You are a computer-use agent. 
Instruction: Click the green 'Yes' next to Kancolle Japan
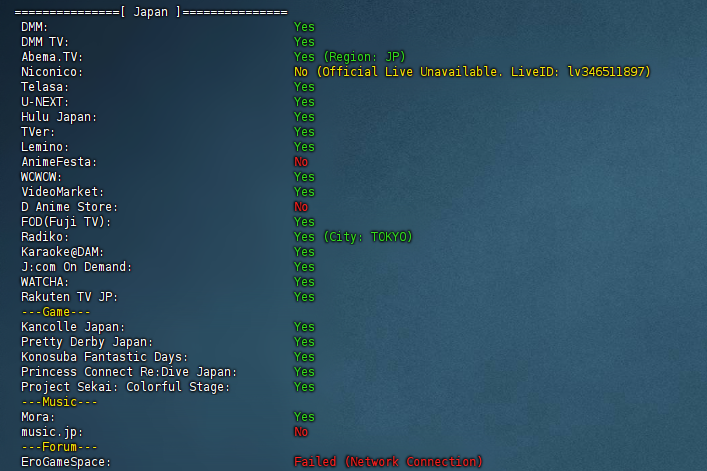pos(304,327)
